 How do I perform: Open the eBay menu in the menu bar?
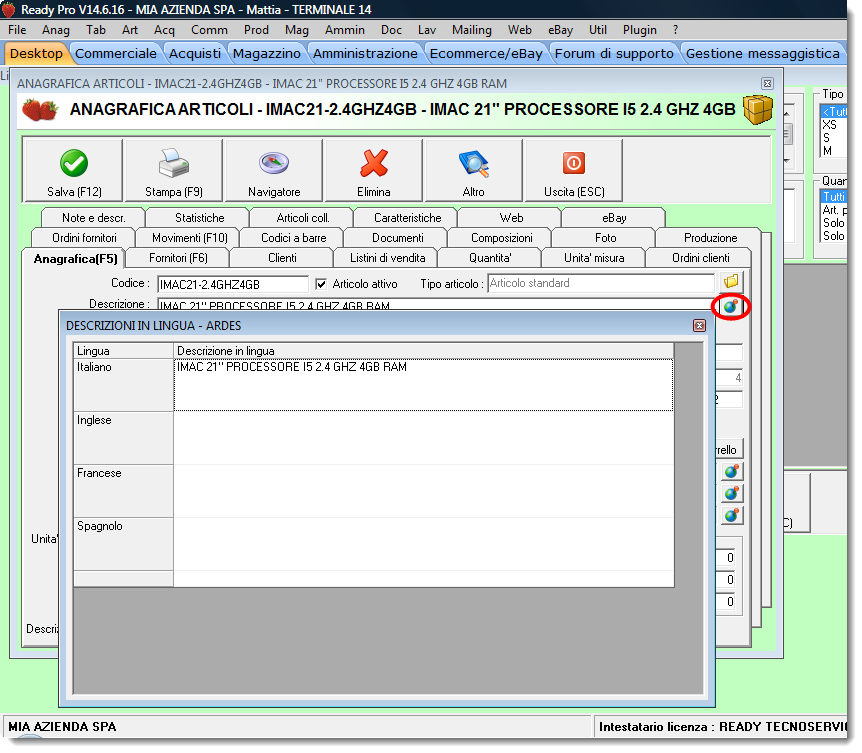coord(560,30)
